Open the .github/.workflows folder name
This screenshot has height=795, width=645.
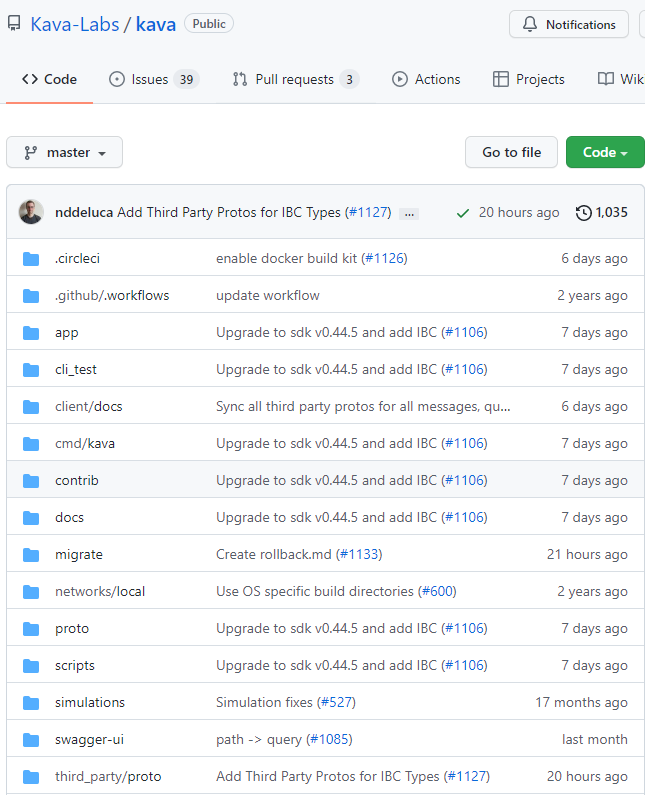[112, 296]
